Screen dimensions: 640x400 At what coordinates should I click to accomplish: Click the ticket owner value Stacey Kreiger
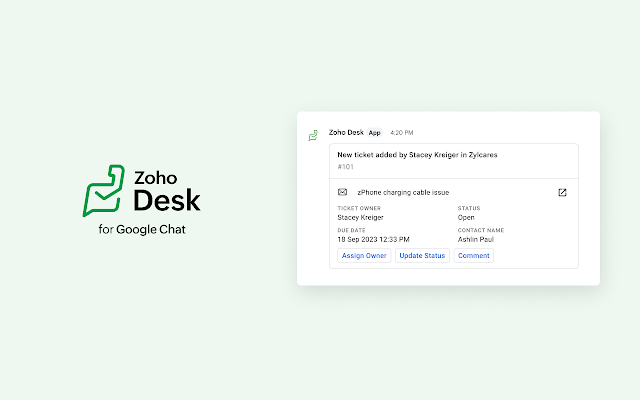click(360, 218)
